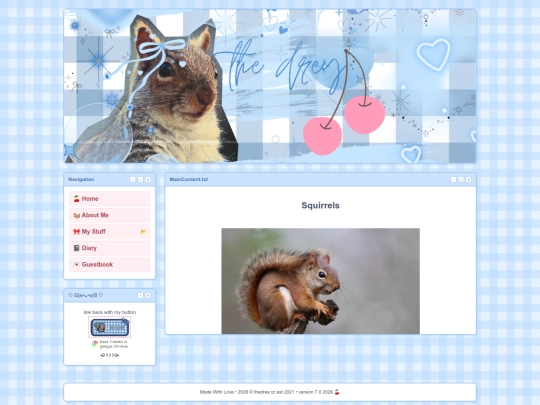Click the Navigation panel title
This screenshot has height=405, width=540.
point(81,179)
